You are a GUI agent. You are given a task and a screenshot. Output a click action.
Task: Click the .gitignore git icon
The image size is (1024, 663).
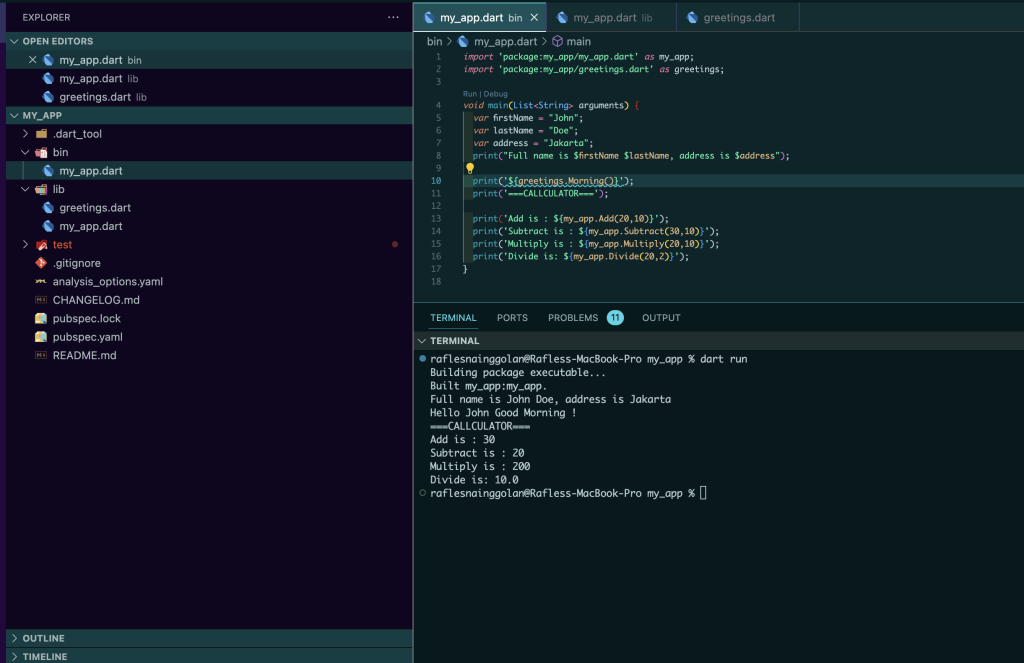click(41, 263)
